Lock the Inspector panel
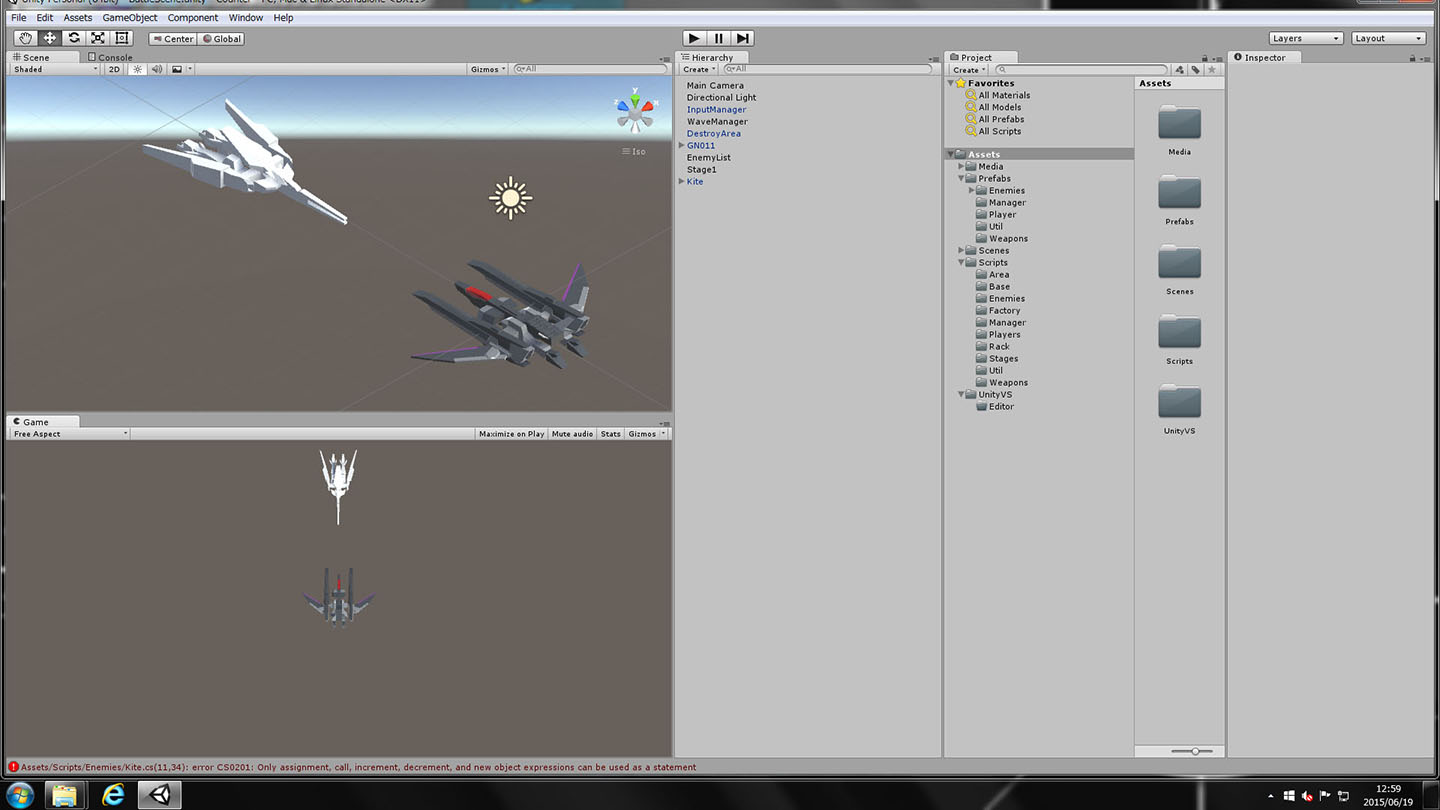This screenshot has width=1440, height=810. (x=1412, y=58)
